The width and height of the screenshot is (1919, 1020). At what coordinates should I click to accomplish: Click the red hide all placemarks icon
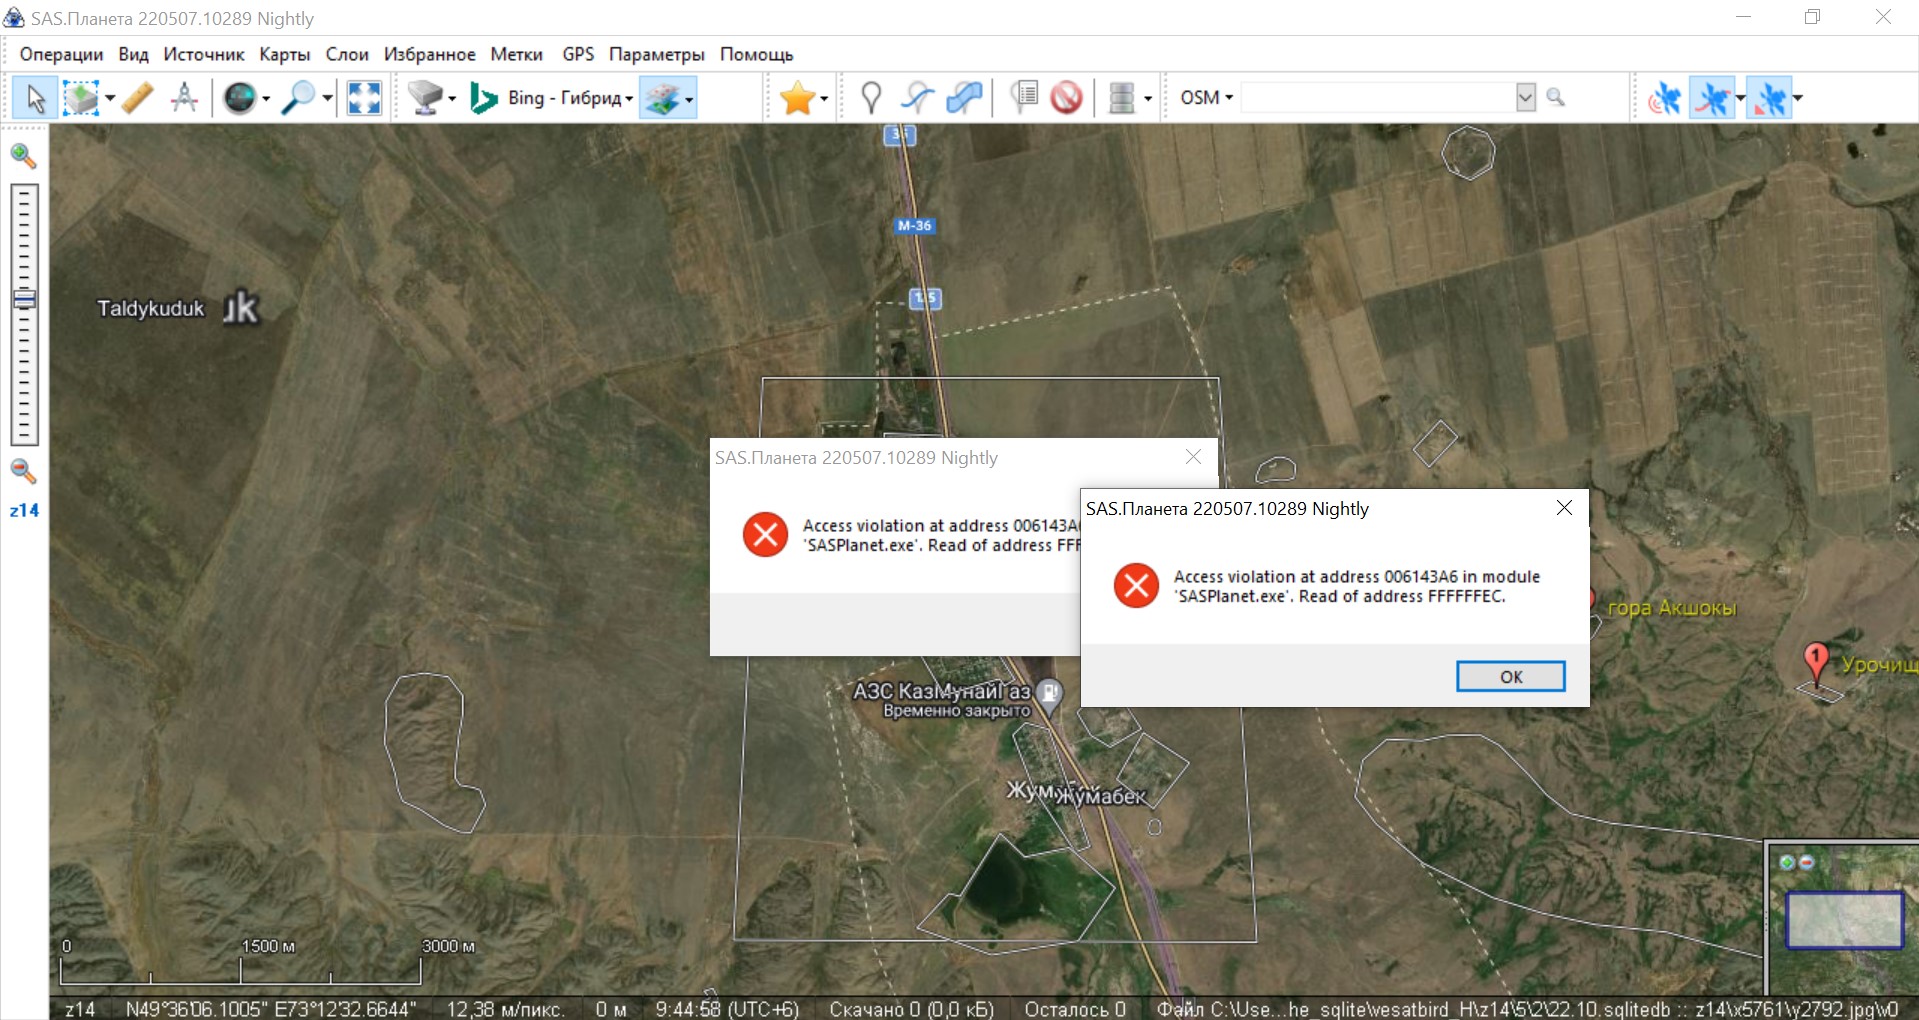pos(1066,98)
